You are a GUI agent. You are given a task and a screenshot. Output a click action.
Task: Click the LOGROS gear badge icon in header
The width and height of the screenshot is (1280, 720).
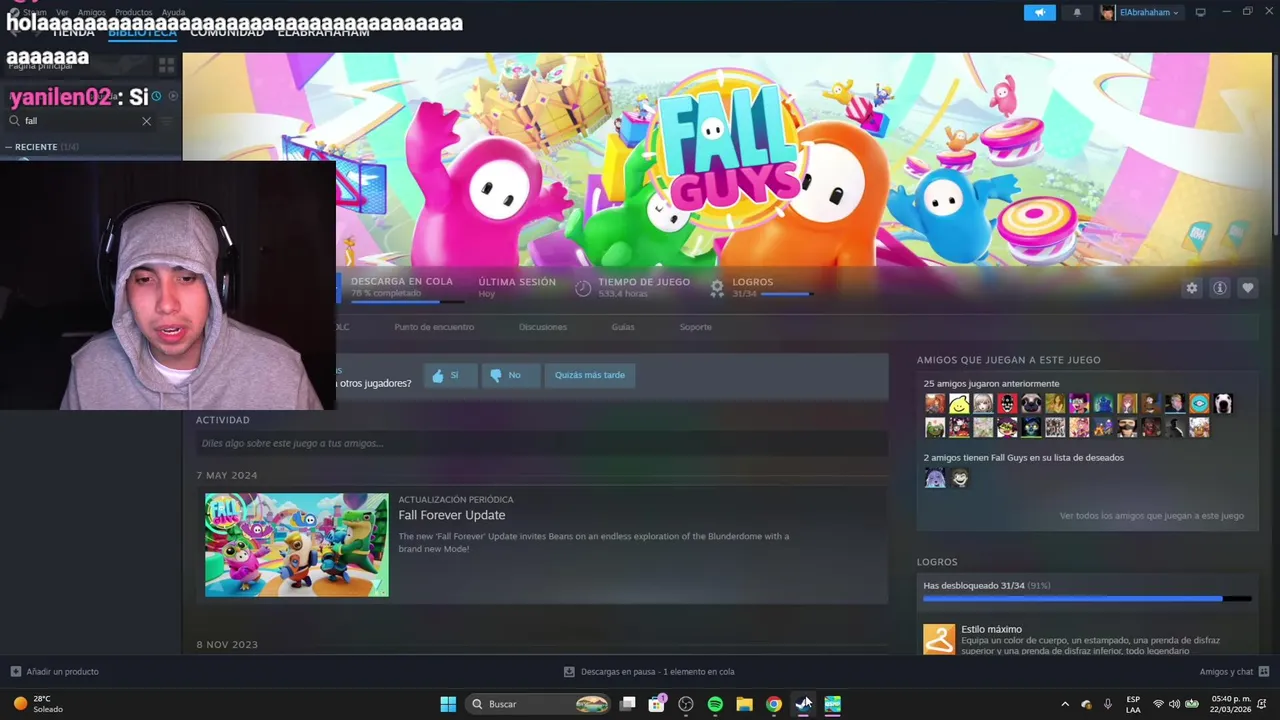(x=717, y=288)
